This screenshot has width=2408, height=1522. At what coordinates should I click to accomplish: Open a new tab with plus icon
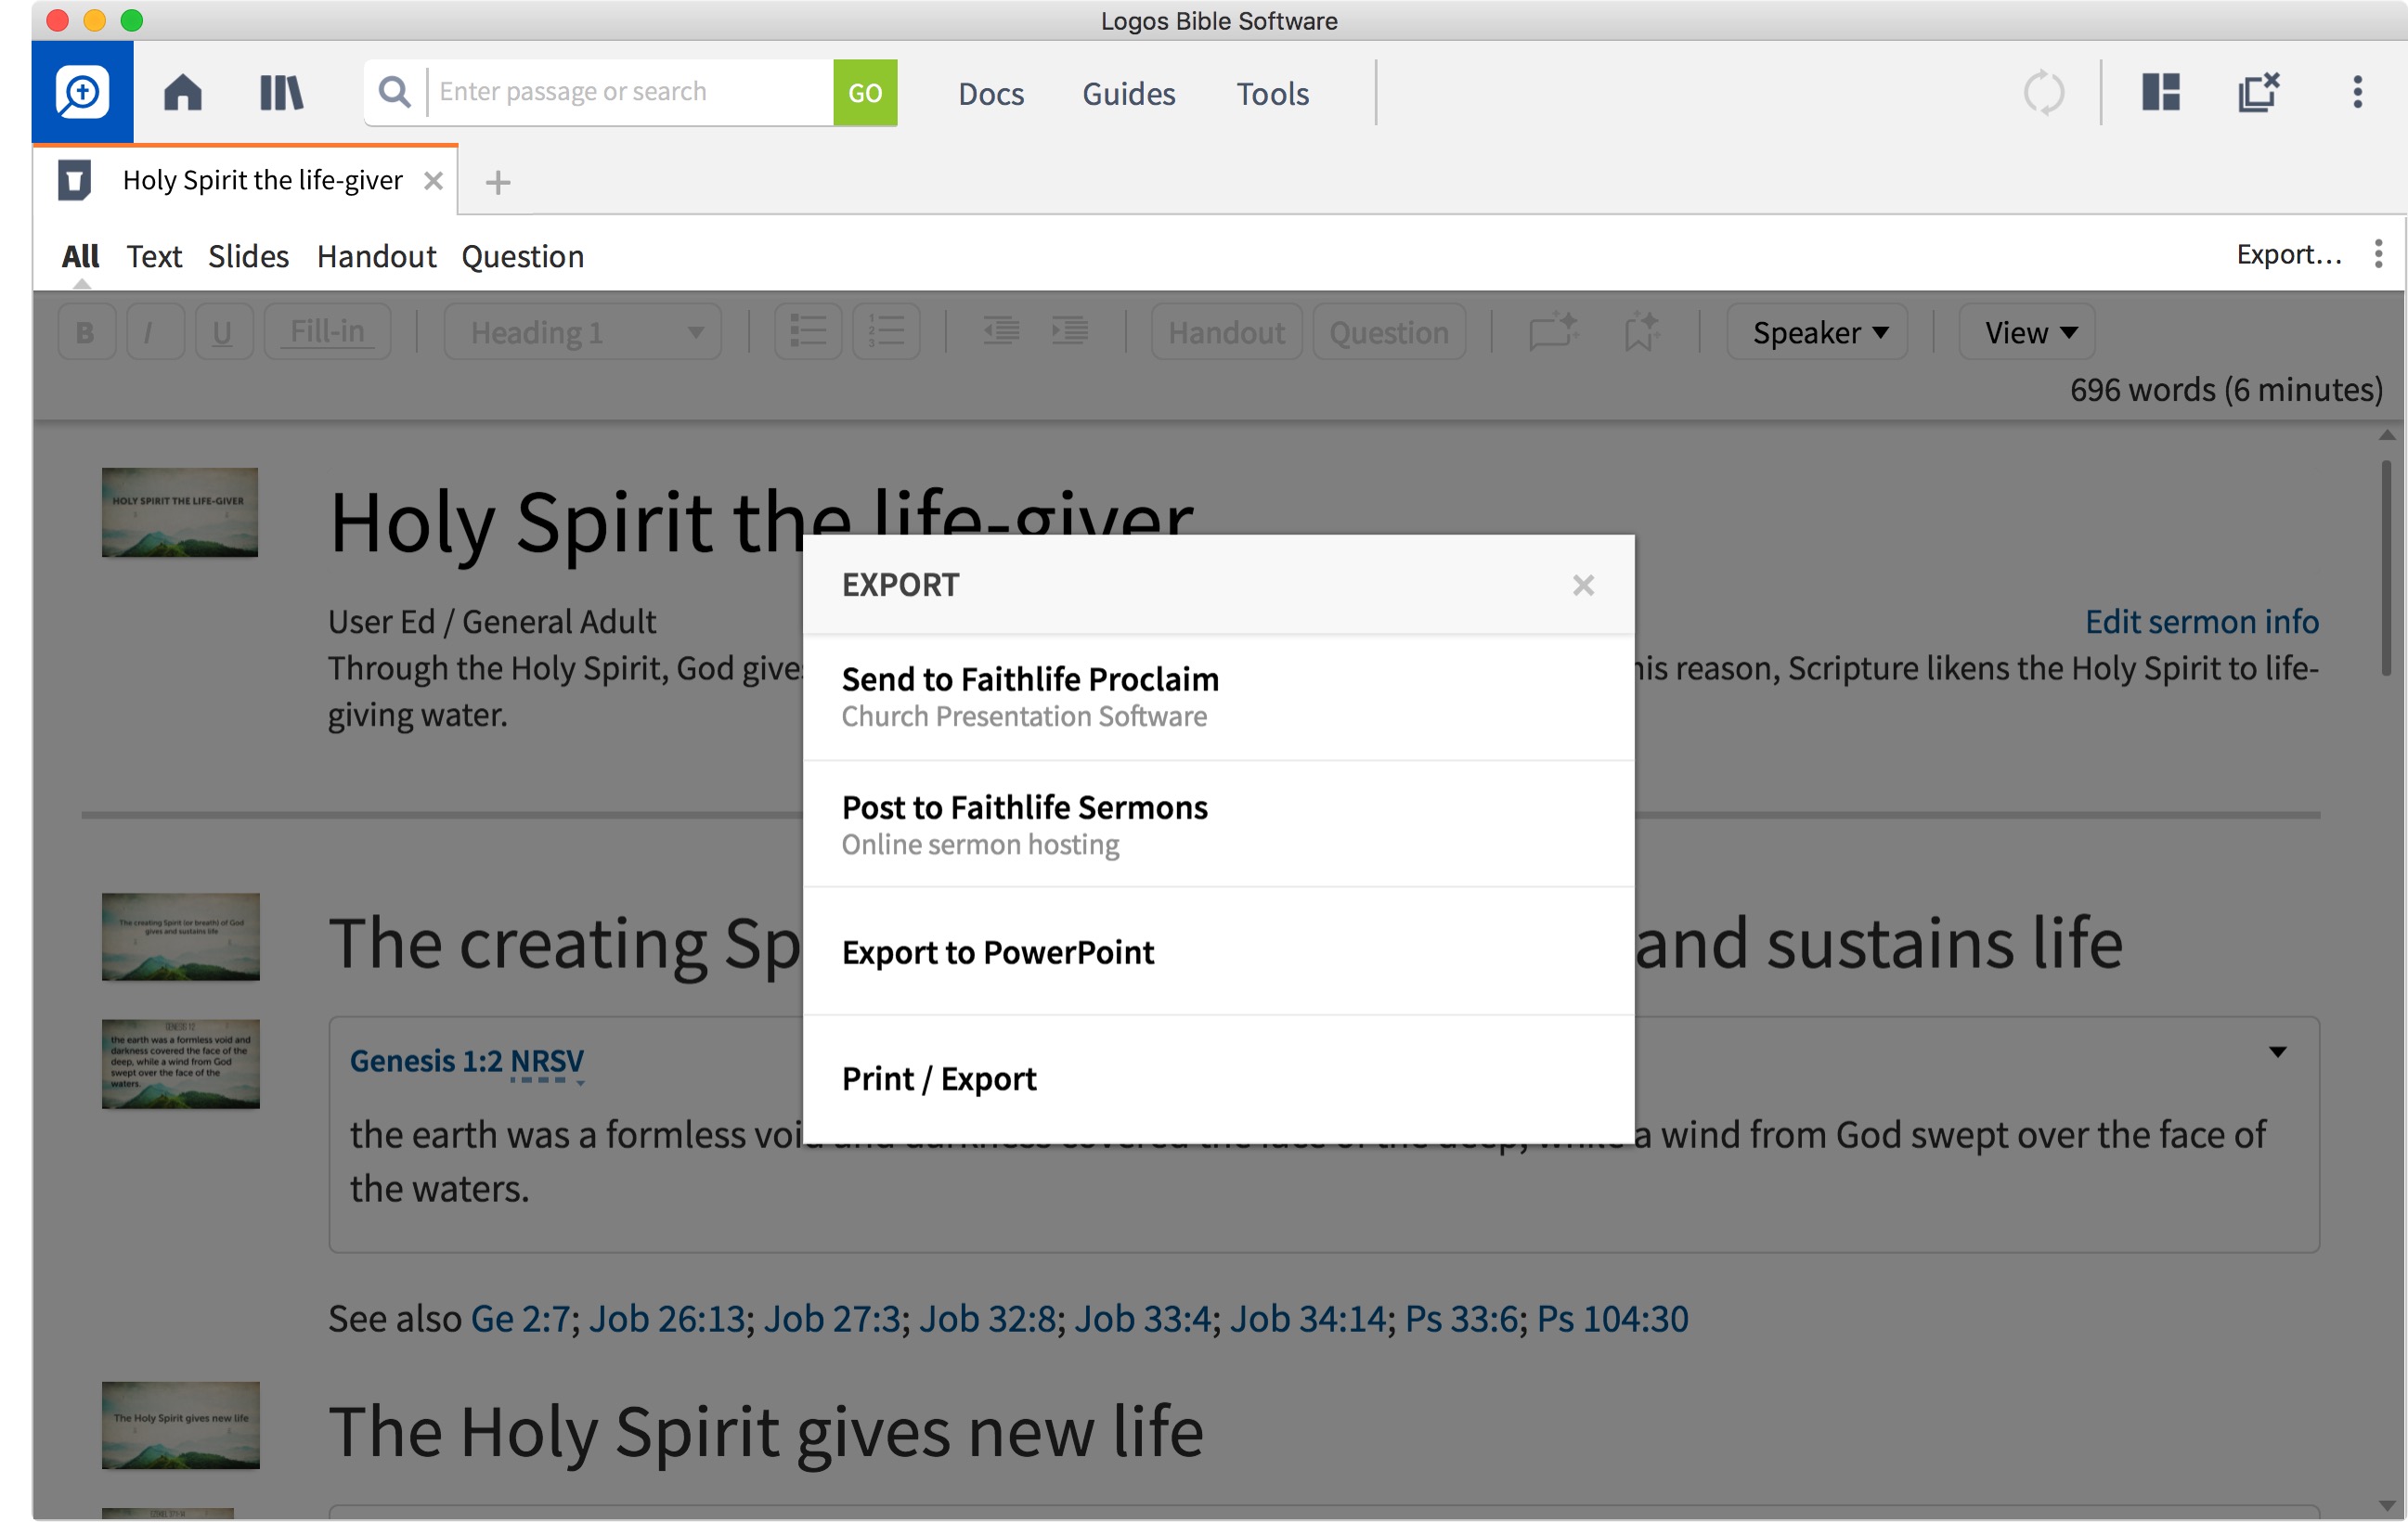click(x=497, y=182)
